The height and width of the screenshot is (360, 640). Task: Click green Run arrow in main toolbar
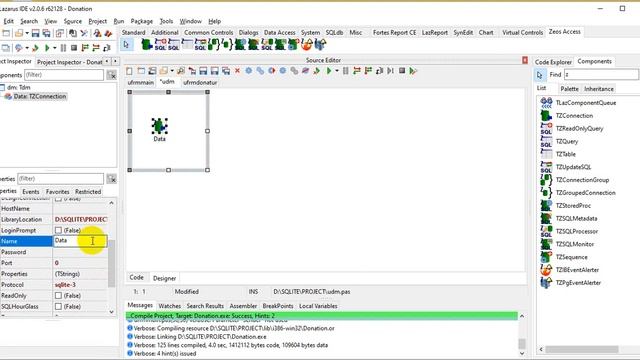click(x=47, y=48)
